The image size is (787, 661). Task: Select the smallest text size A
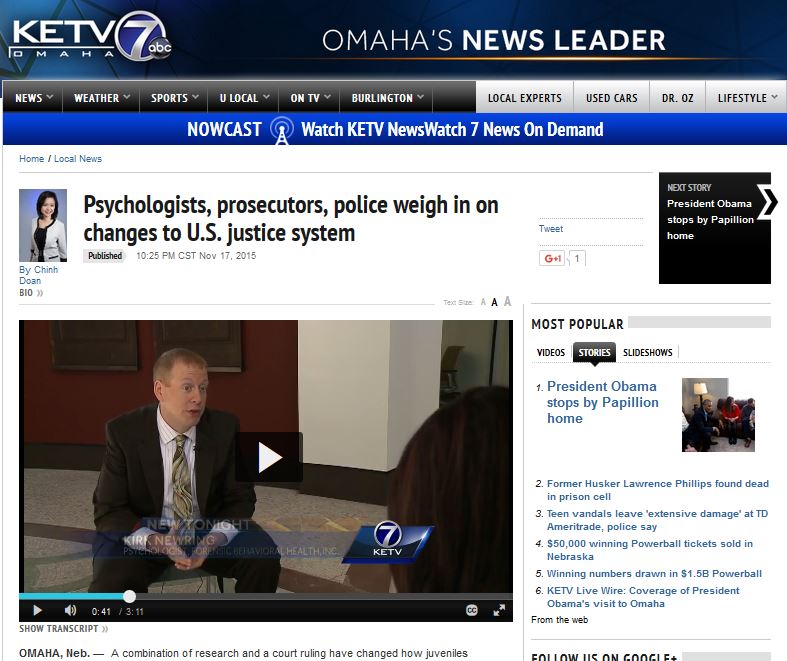tap(483, 302)
